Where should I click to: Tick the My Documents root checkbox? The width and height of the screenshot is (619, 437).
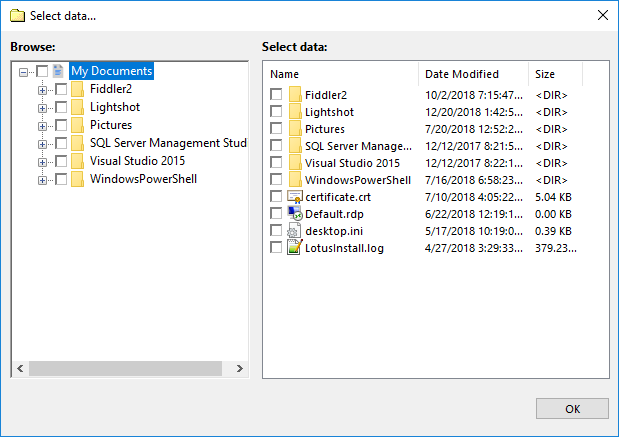pos(42,72)
